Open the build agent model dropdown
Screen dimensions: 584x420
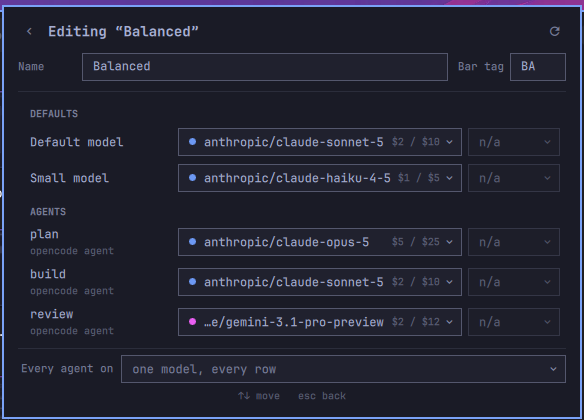(x=320, y=282)
